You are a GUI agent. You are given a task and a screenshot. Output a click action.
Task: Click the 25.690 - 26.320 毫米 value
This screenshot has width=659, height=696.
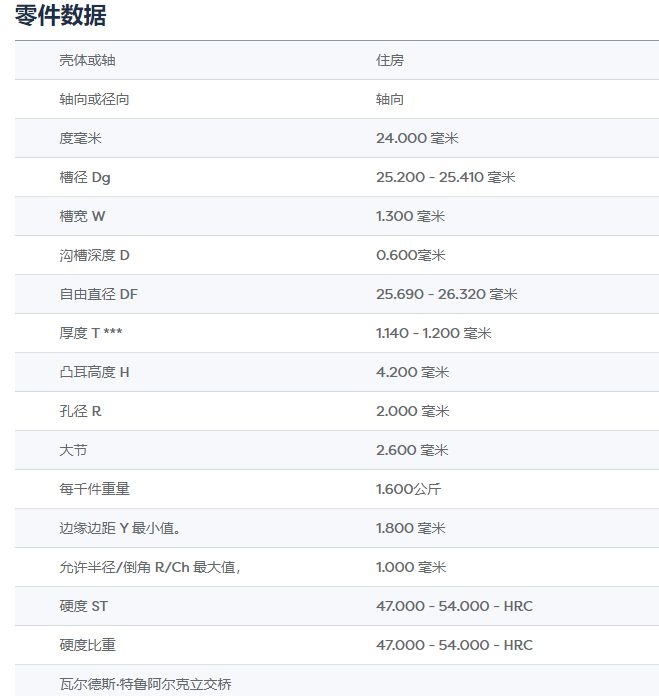click(446, 294)
